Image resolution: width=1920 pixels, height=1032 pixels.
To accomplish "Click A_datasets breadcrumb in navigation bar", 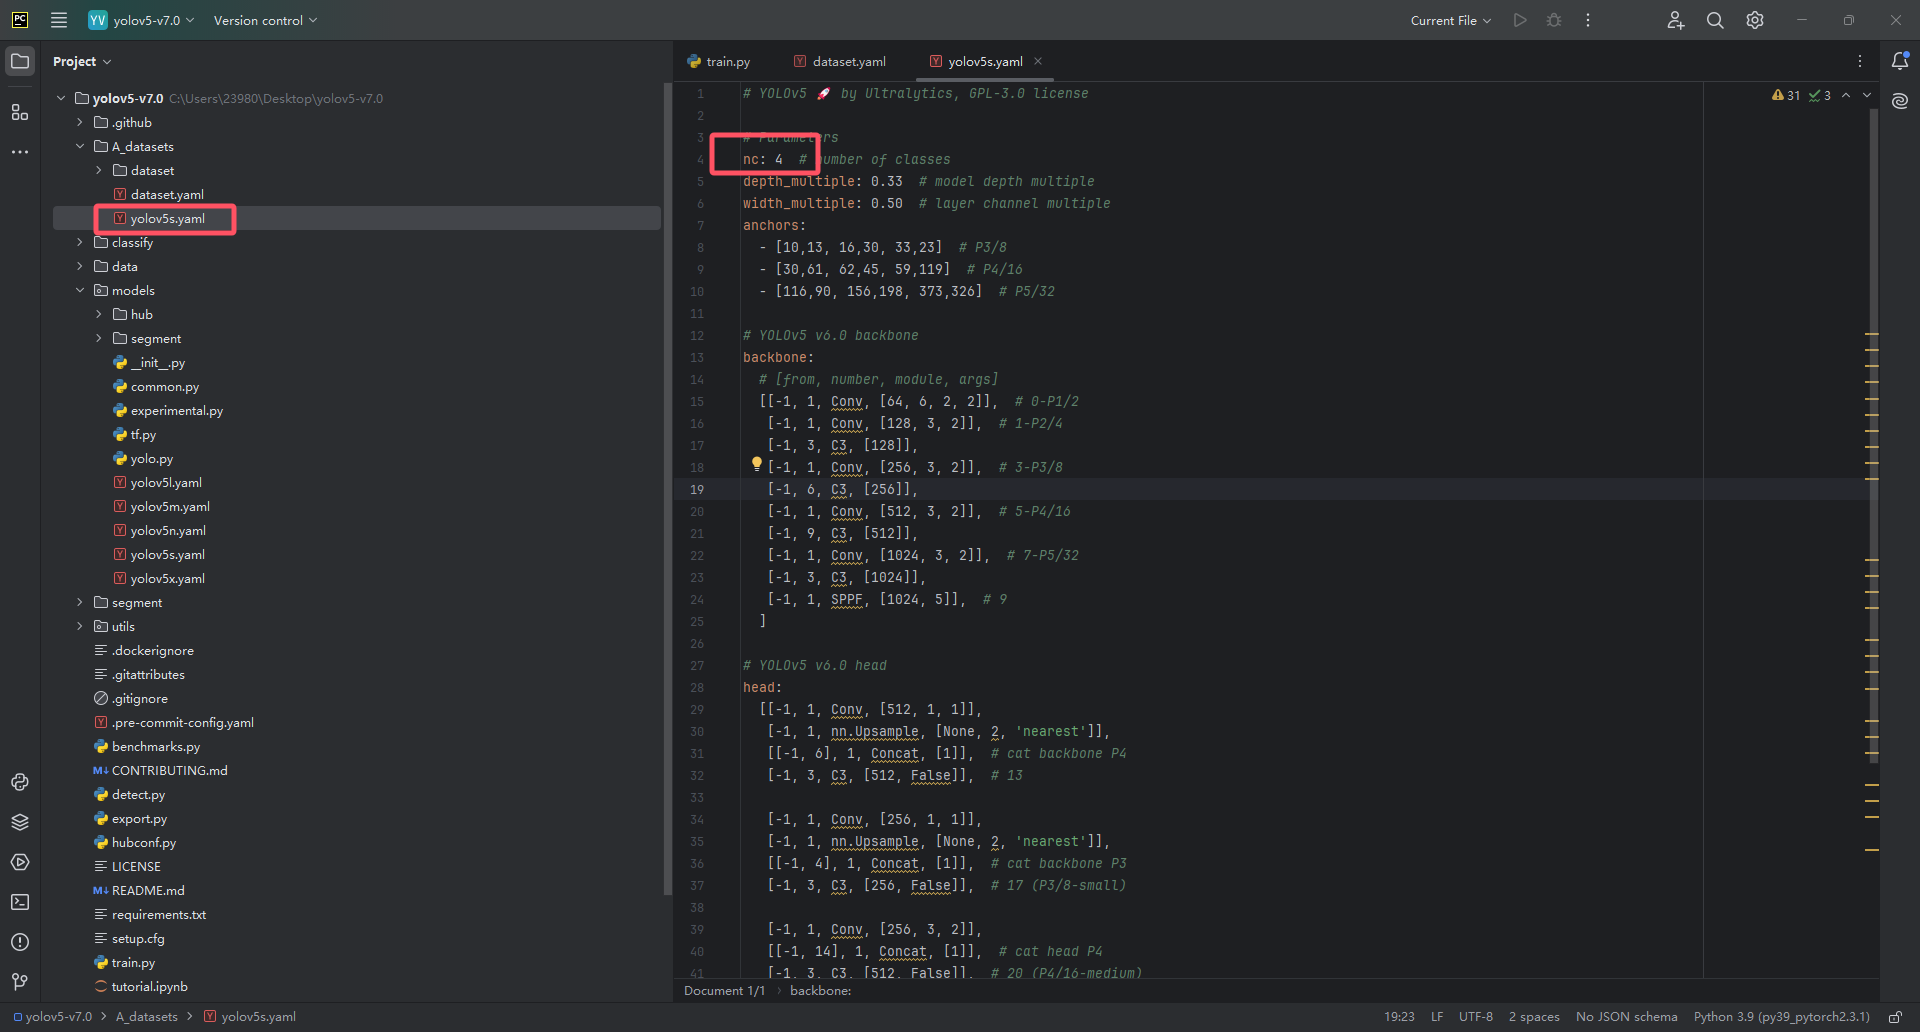I will 146,1017.
